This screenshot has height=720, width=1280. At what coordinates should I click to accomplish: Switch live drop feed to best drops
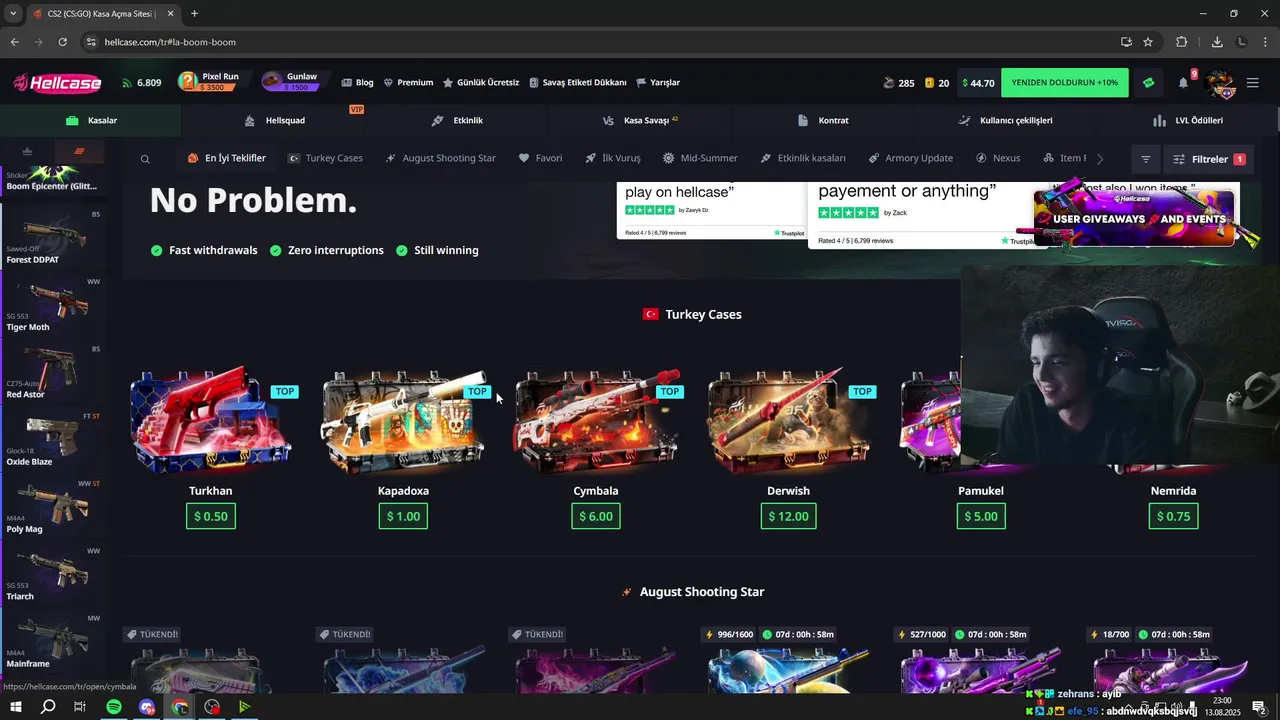27,151
